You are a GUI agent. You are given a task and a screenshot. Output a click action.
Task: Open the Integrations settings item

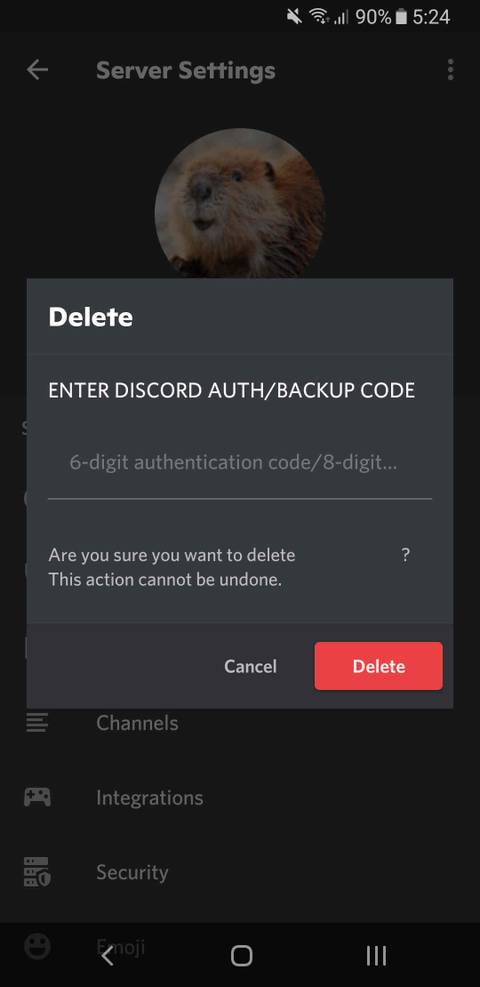click(150, 798)
